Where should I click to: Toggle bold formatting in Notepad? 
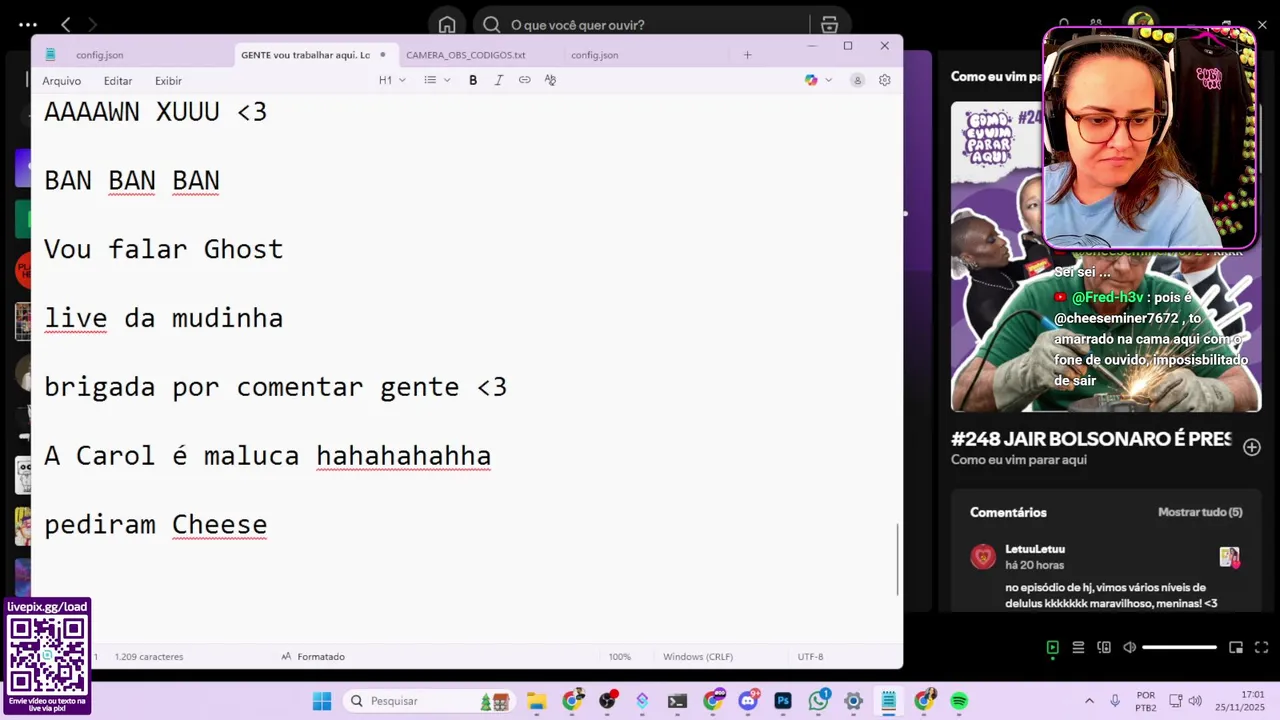[473, 80]
